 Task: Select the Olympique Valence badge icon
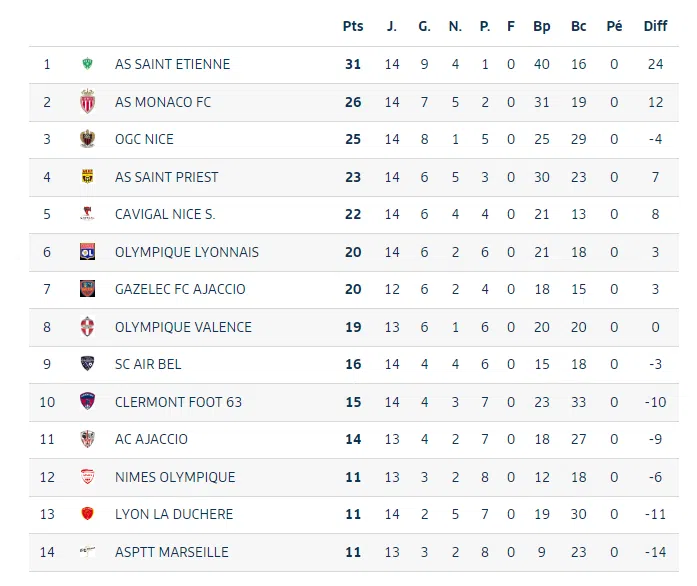(87, 327)
